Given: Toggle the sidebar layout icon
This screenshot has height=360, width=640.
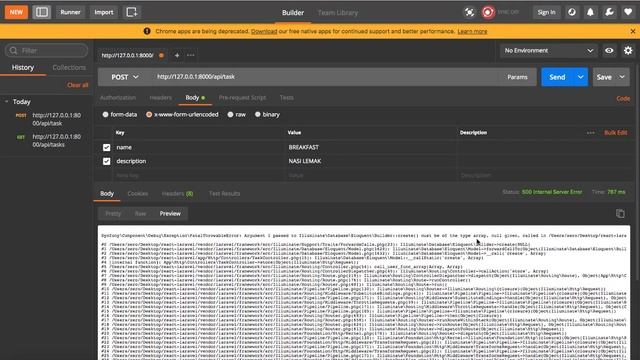Looking at the screenshot, I should click(x=42, y=12).
